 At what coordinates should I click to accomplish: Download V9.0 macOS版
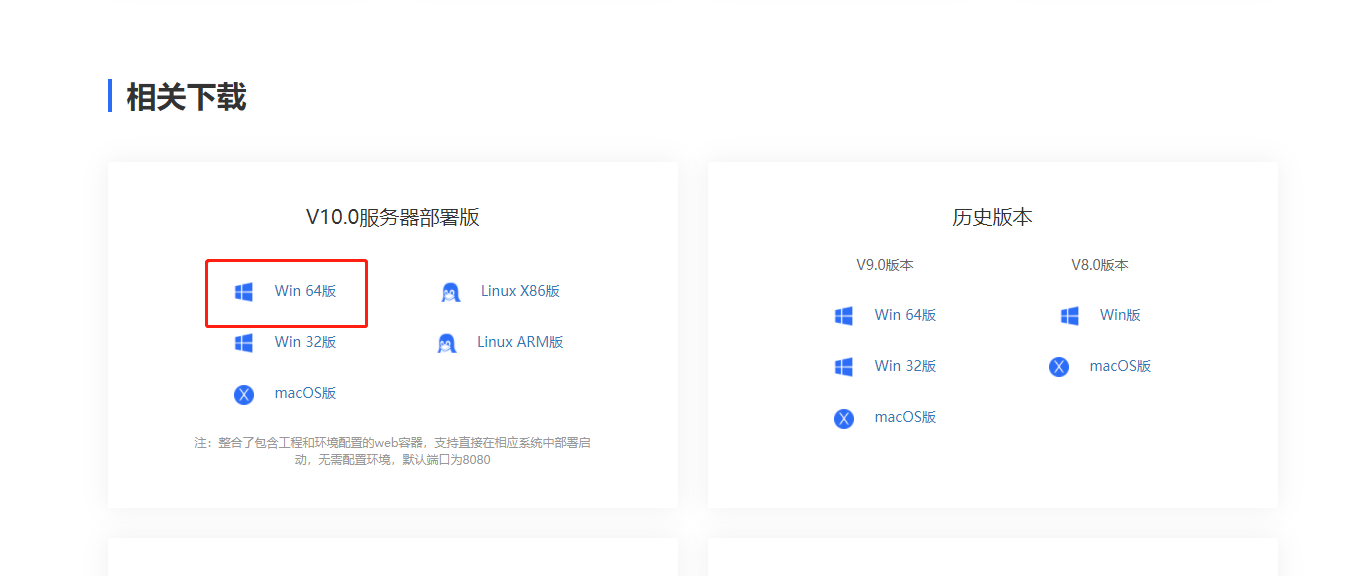(905, 417)
